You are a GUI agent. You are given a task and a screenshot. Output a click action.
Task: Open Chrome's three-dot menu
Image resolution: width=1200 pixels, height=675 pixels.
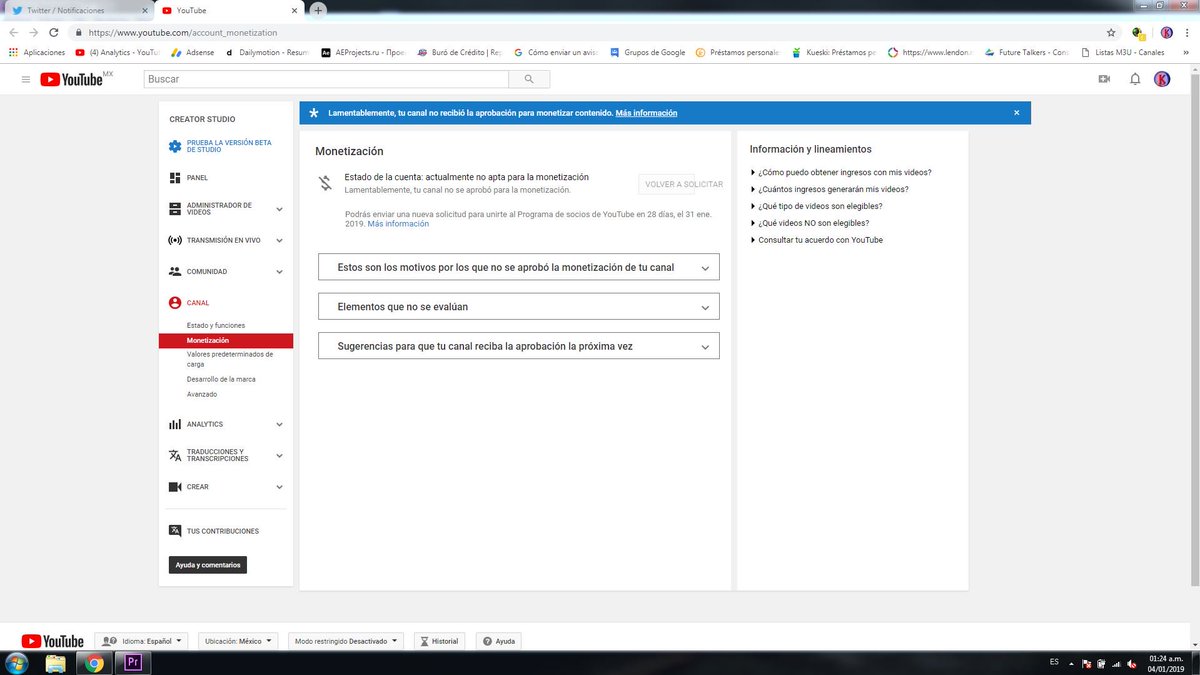pyautogui.click(x=1188, y=32)
